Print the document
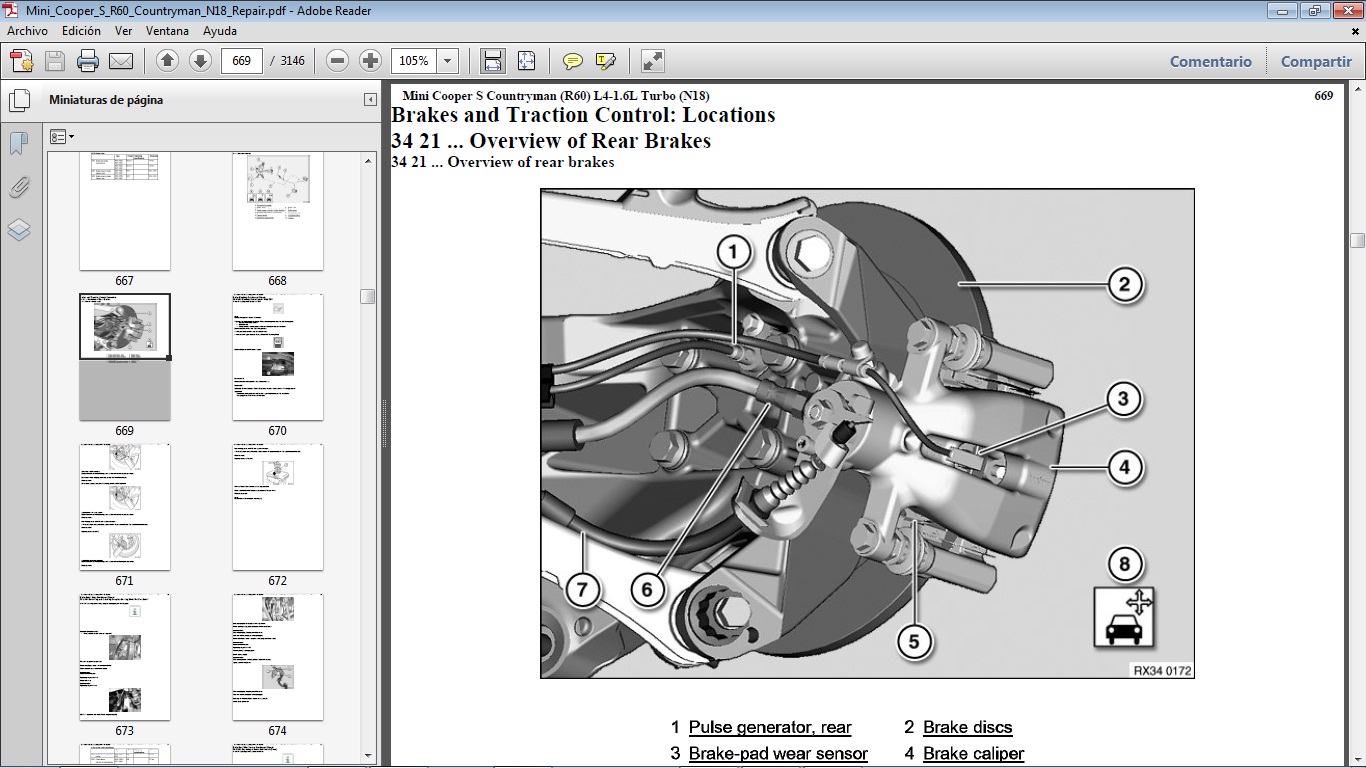The height and width of the screenshot is (768, 1366). [88, 60]
